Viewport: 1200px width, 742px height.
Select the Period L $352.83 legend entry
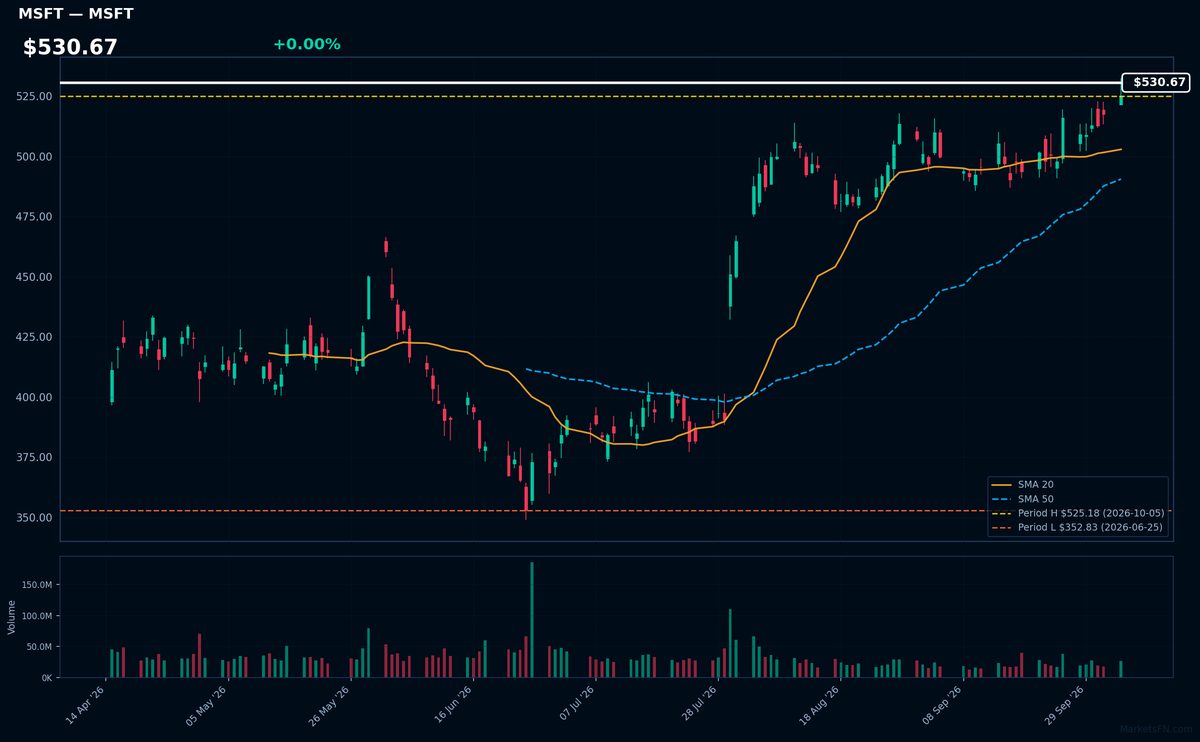[1076, 527]
